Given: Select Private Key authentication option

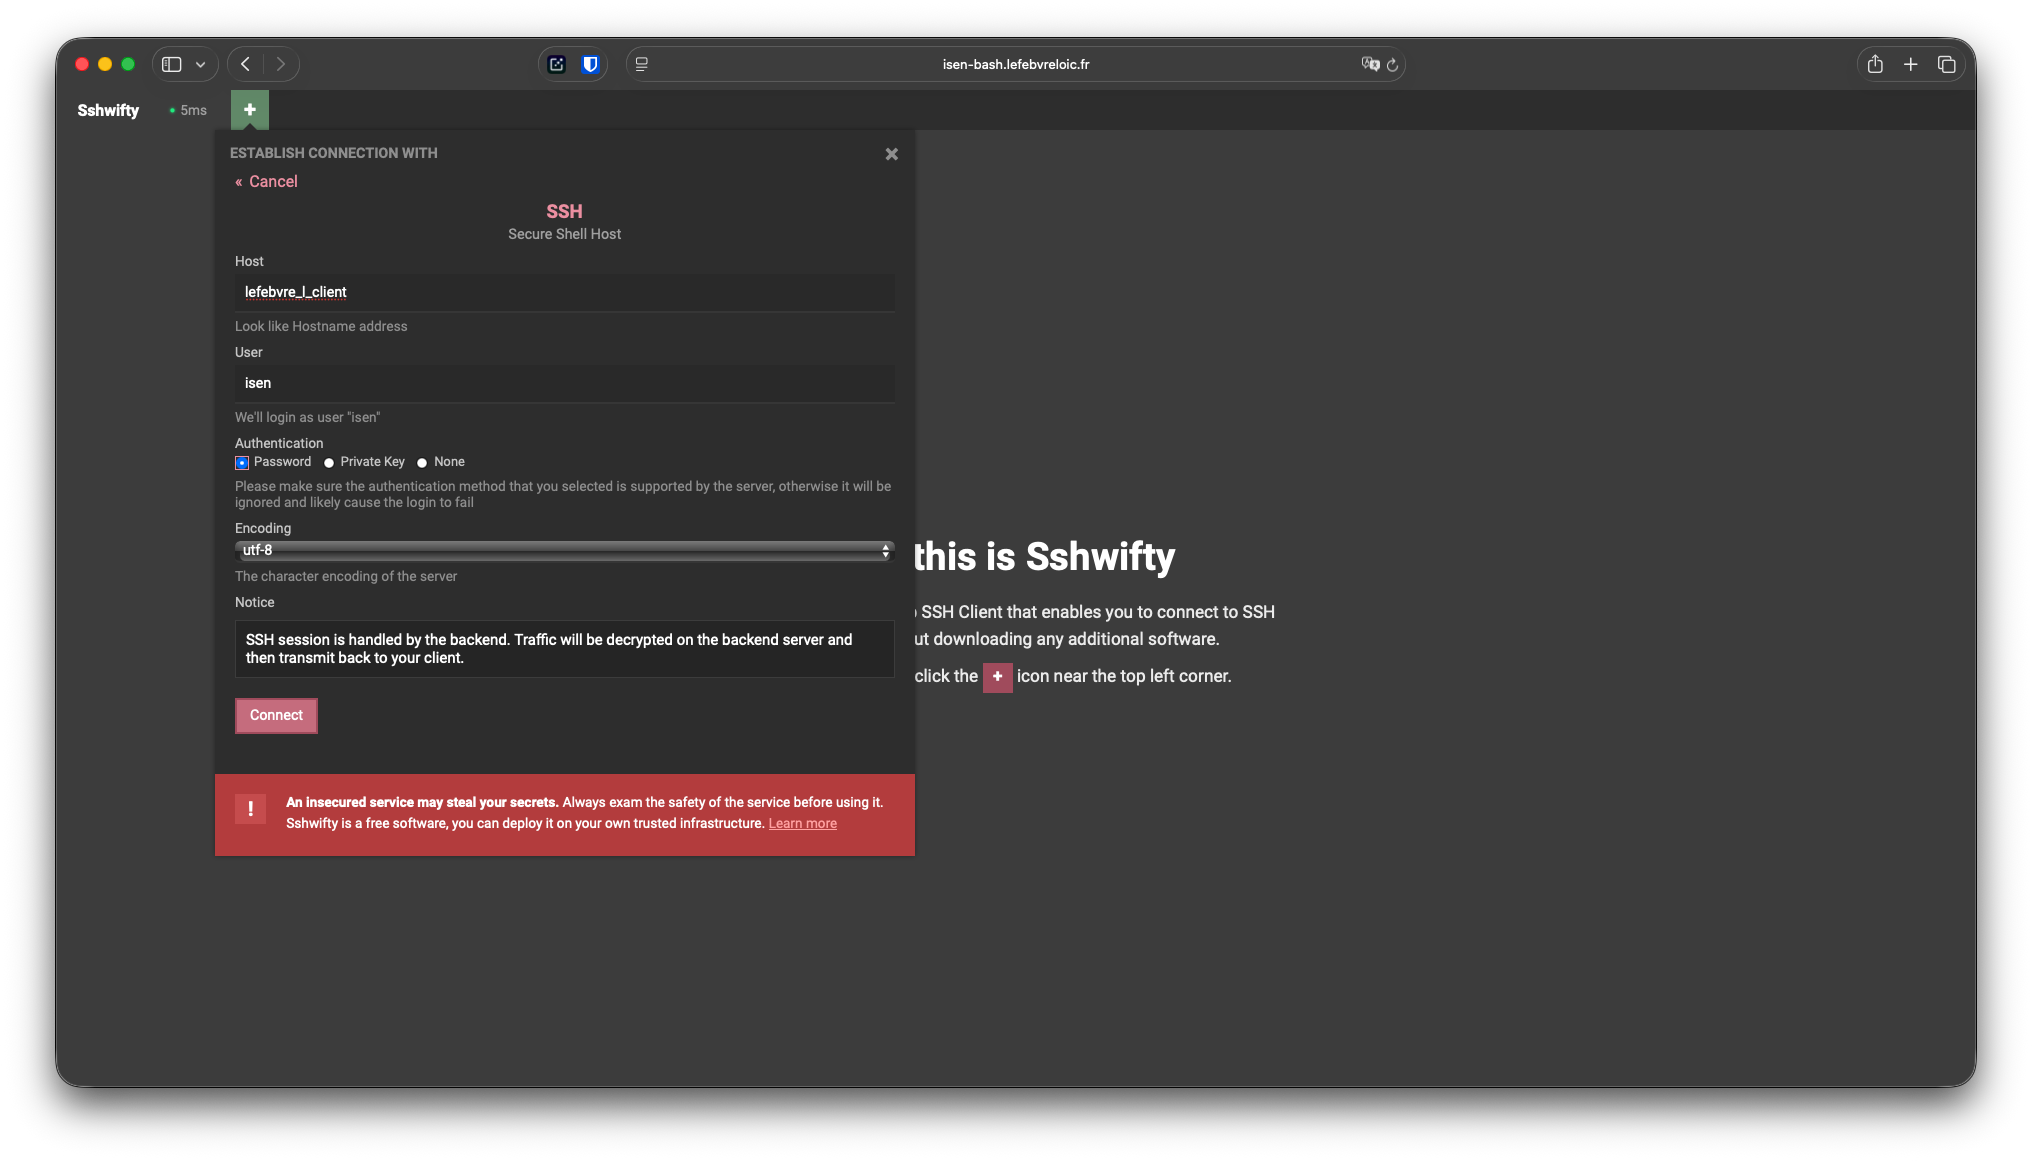Looking at the screenshot, I should click(x=329, y=462).
